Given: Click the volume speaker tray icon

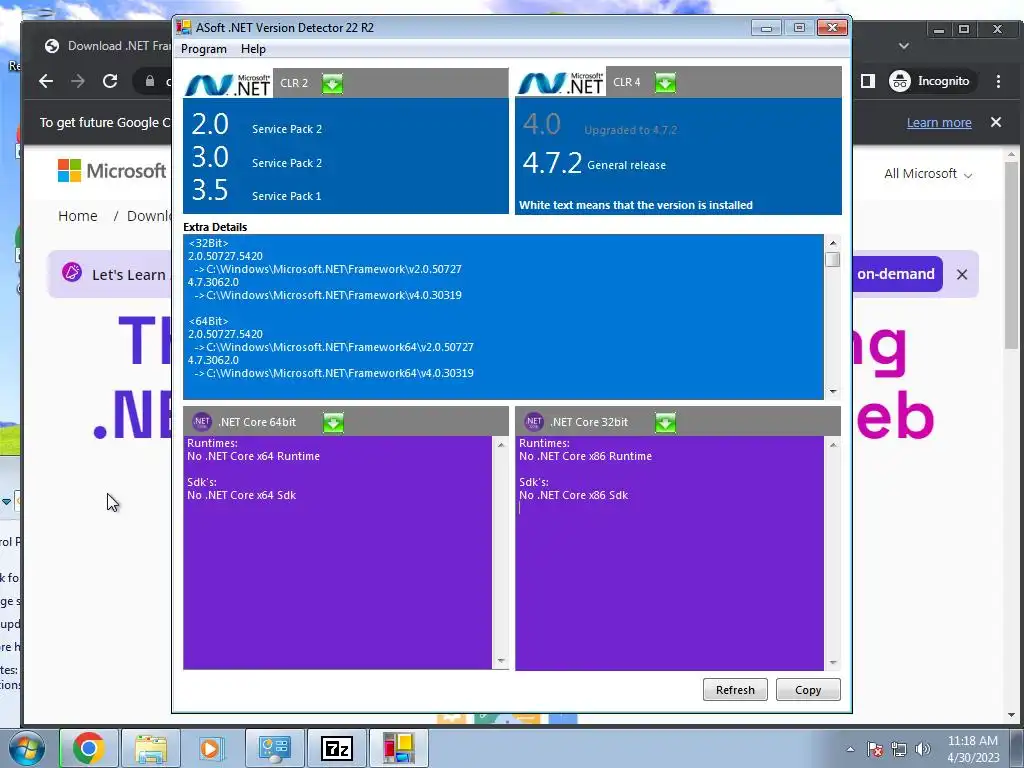Looking at the screenshot, I should (922, 749).
